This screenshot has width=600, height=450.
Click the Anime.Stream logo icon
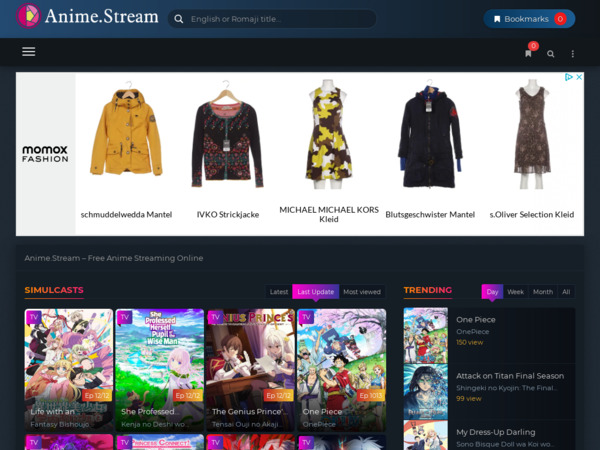click(28, 16)
